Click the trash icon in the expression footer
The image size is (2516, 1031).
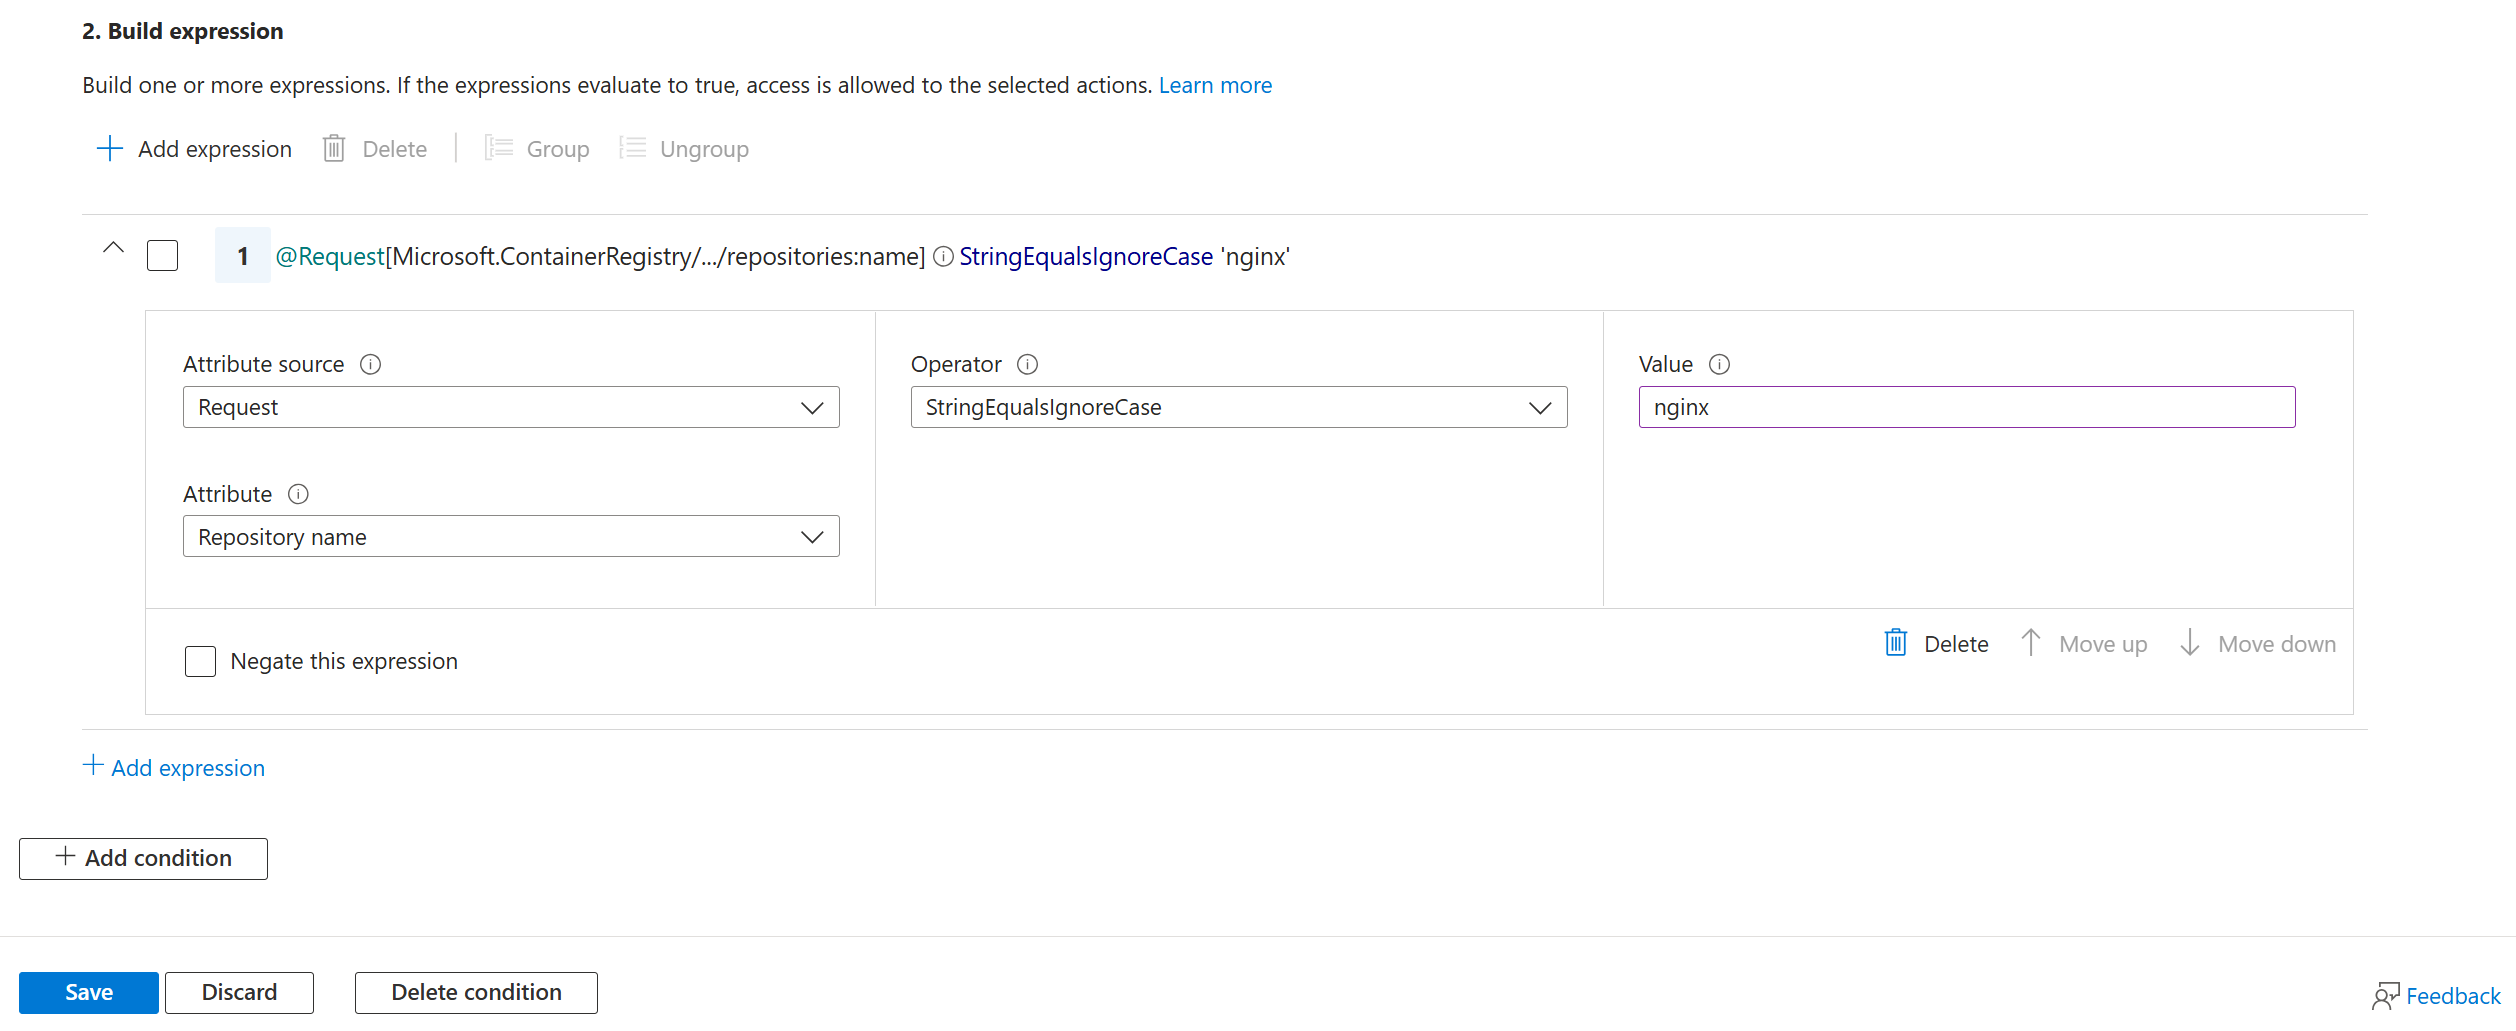tap(1896, 643)
